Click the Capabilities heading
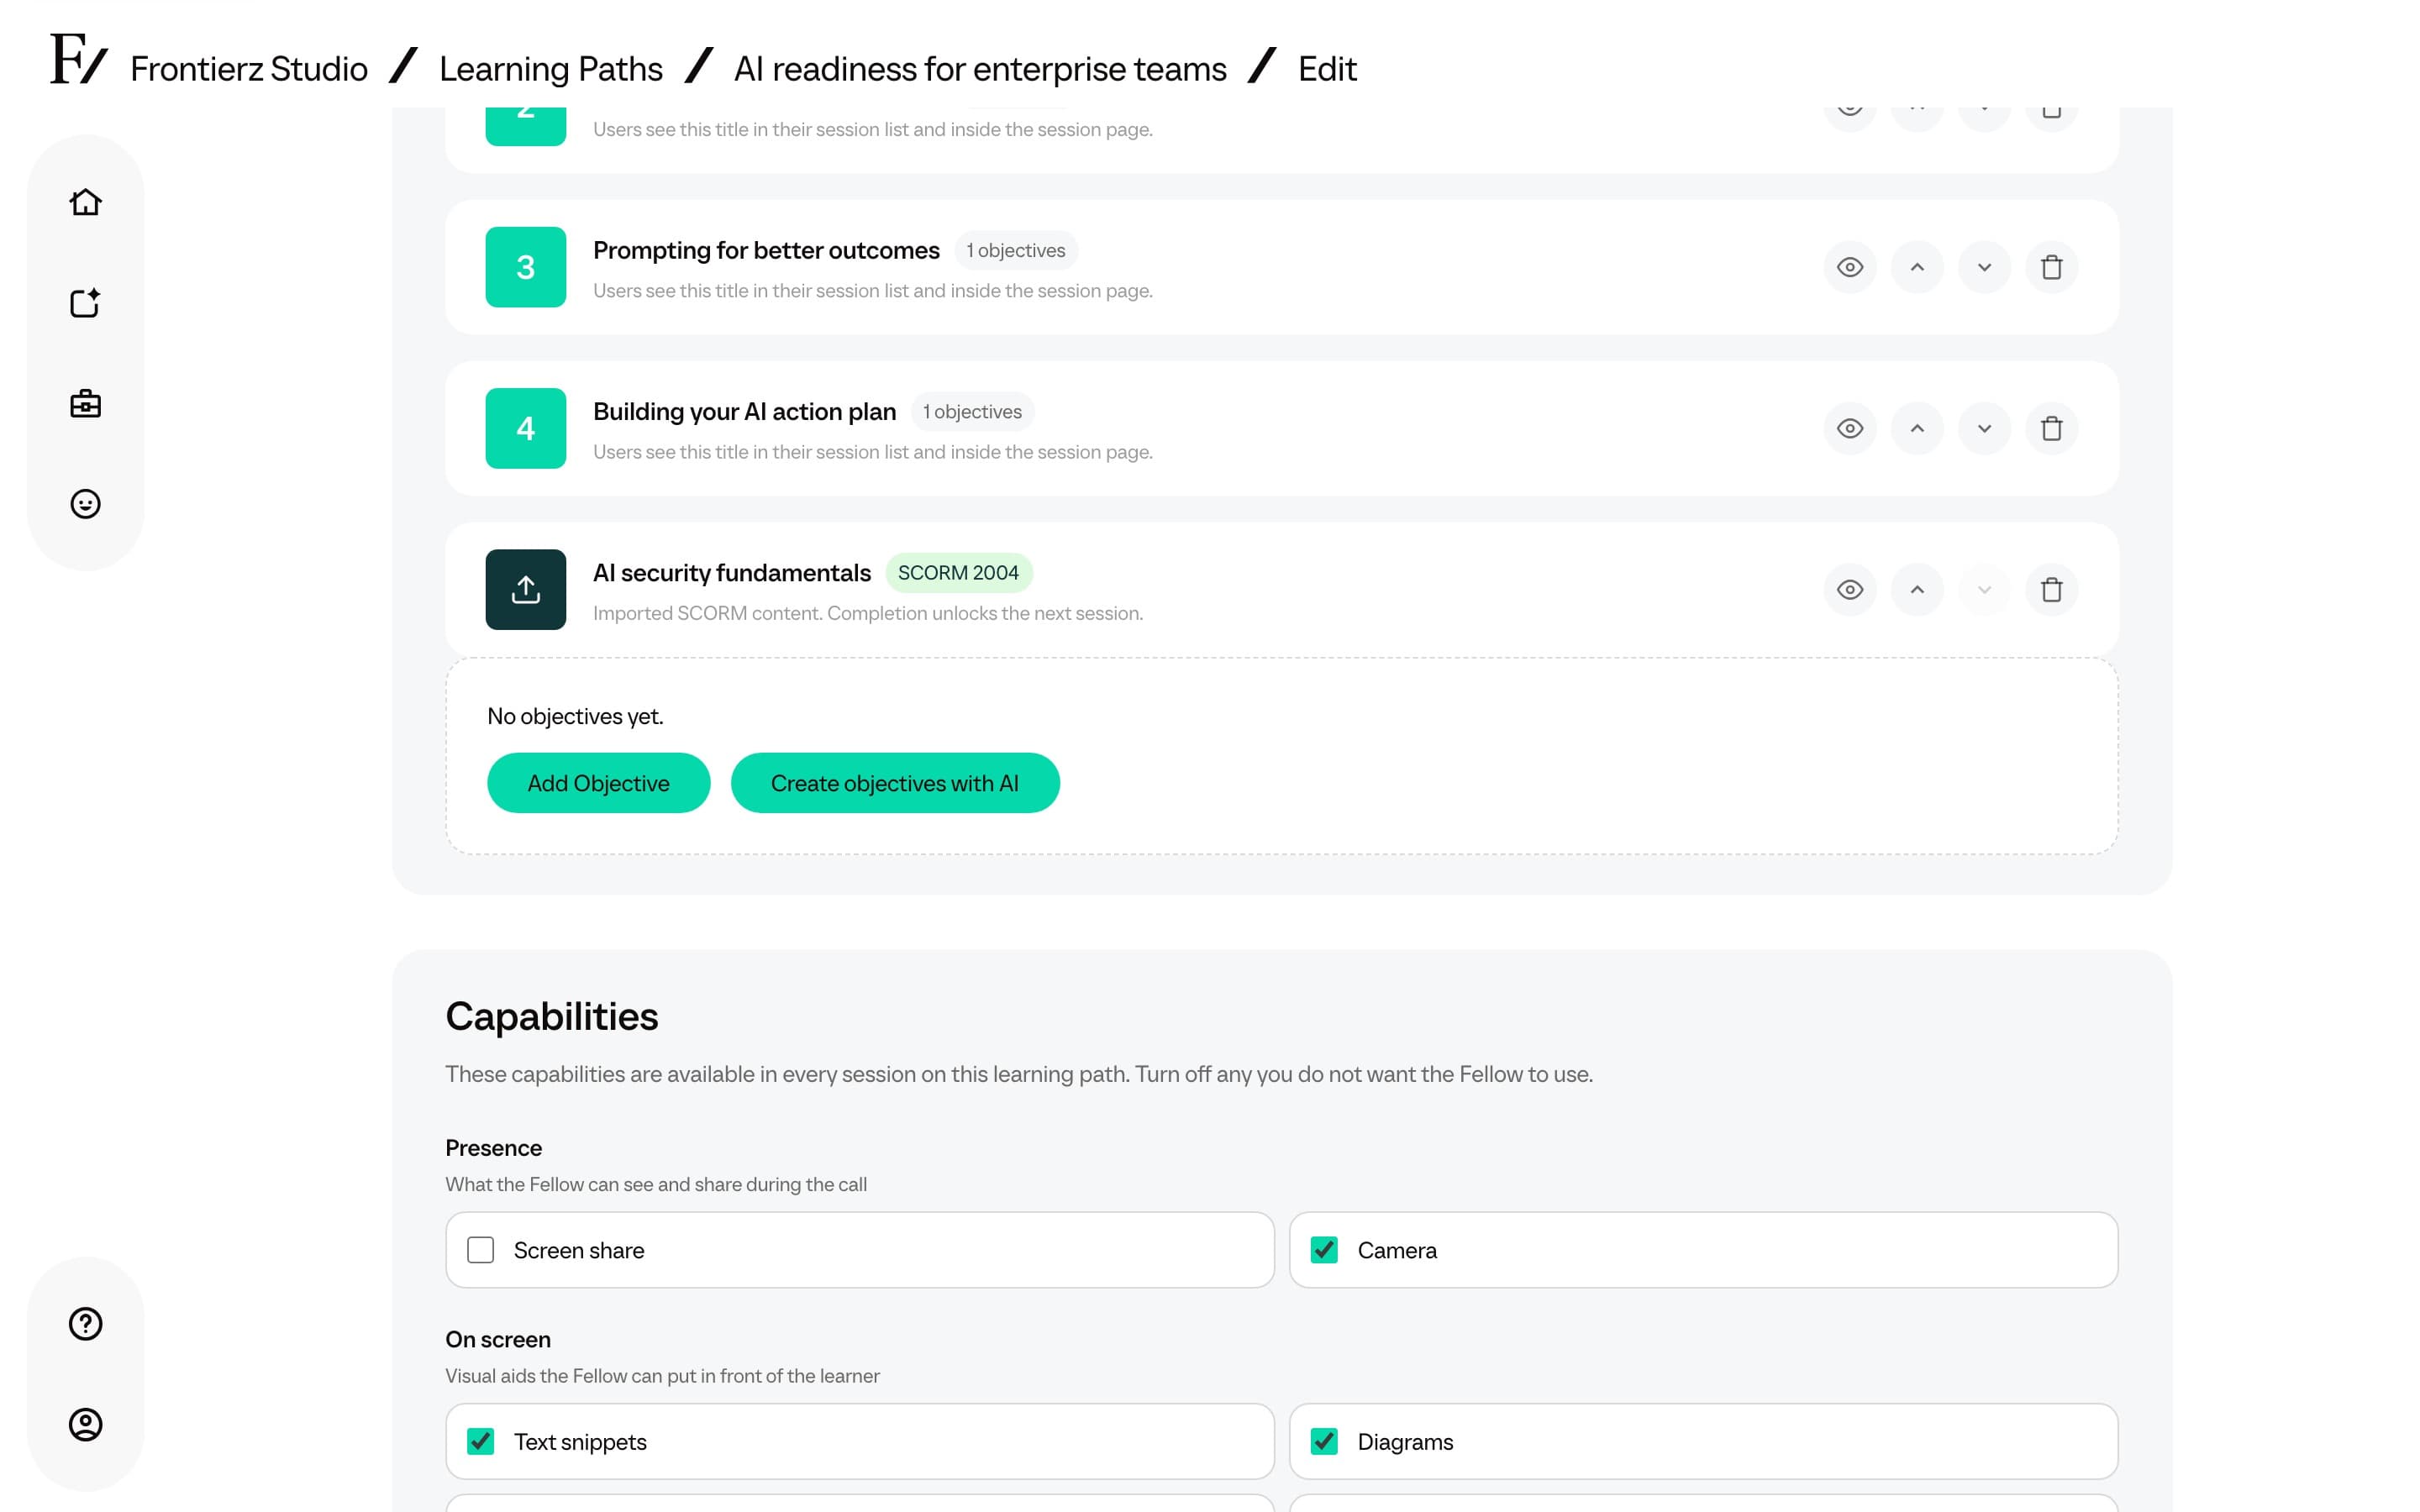Image resolution: width=2420 pixels, height=1512 pixels. (x=552, y=1016)
